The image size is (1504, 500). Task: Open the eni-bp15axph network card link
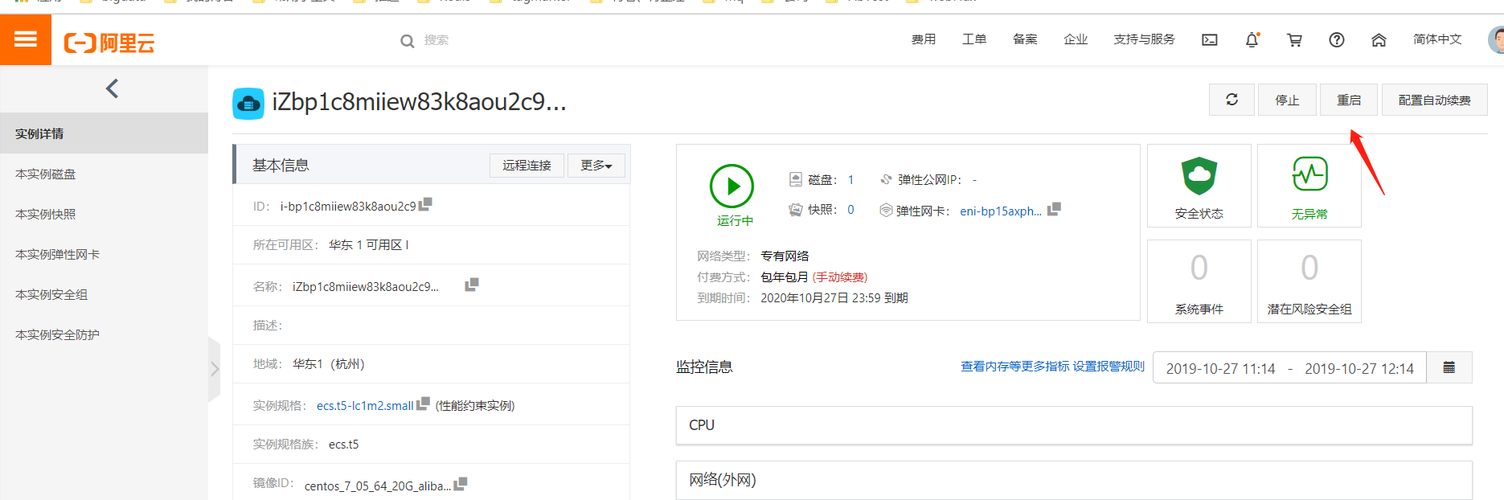pos(1001,211)
